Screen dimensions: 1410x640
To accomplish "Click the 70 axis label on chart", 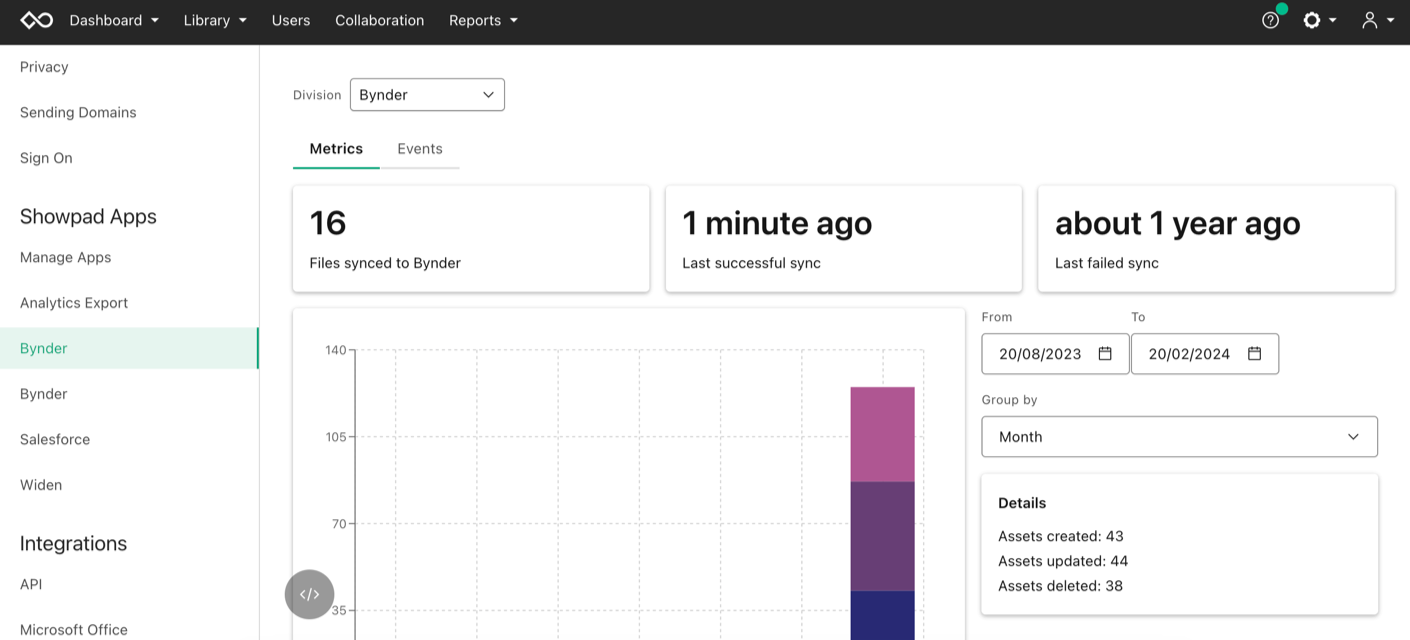I will point(339,524).
